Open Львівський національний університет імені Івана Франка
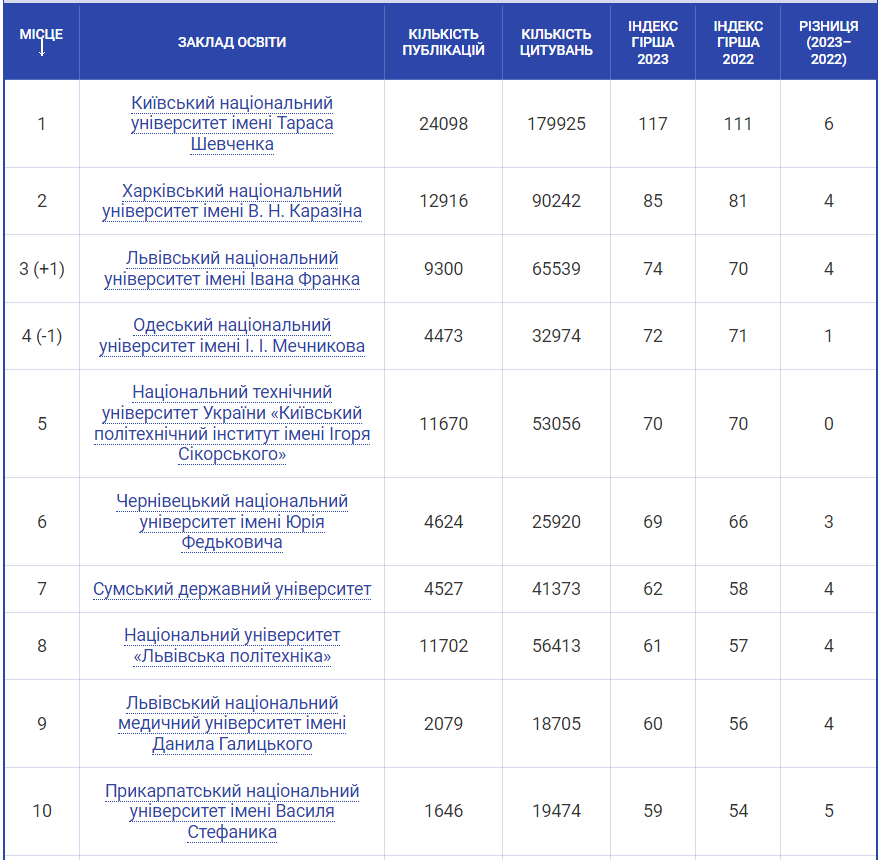Screen dimensions: 884x860 tap(232, 269)
